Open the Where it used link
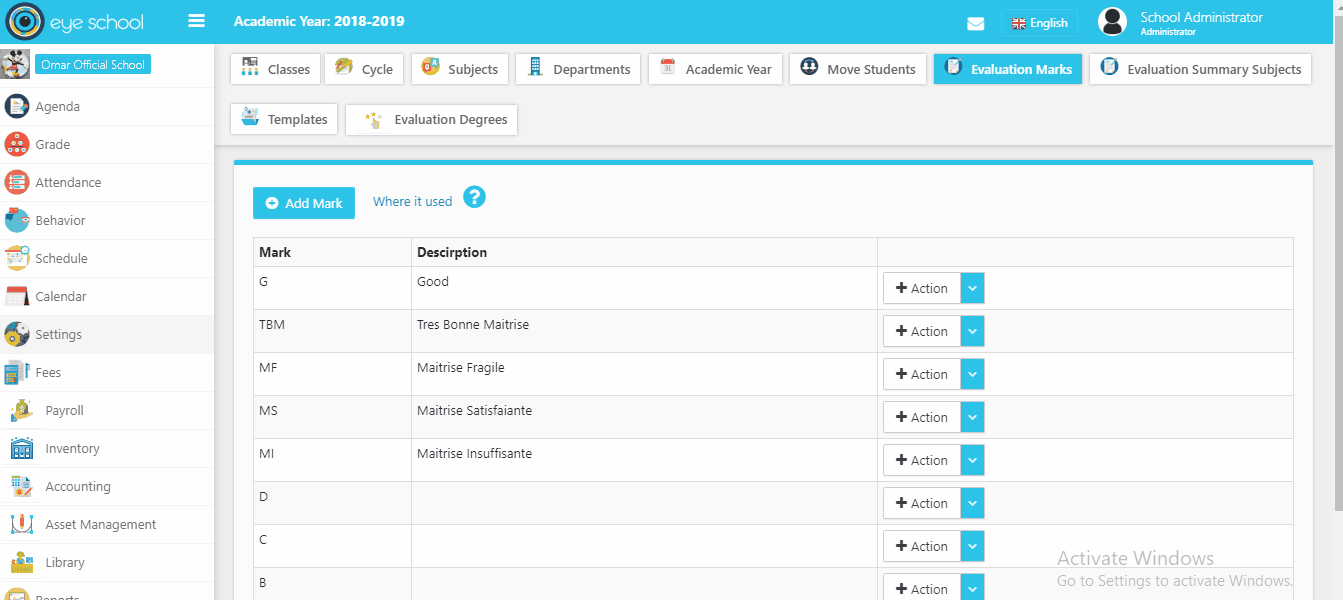 [412, 201]
